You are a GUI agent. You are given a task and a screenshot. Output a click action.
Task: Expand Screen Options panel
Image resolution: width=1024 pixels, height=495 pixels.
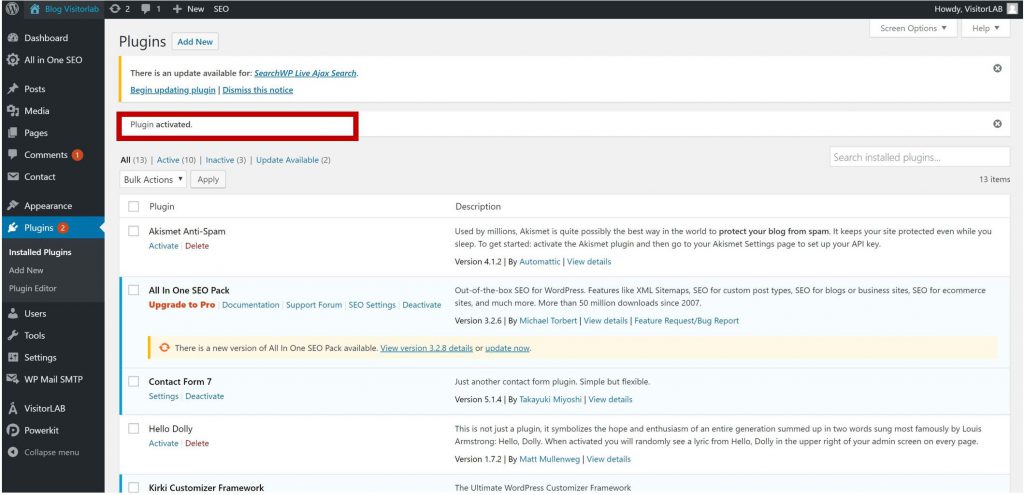click(913, 28)
